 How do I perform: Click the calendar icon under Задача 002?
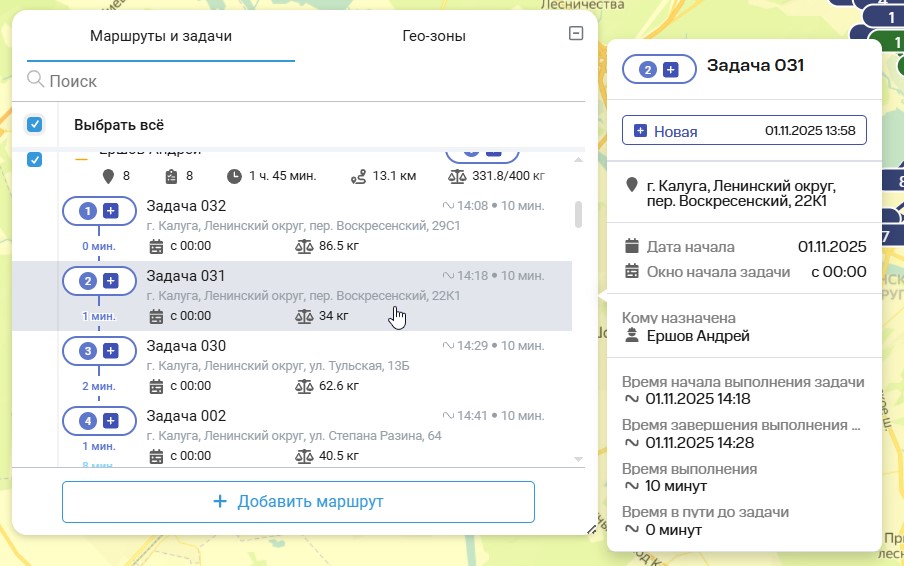point(156,455)
